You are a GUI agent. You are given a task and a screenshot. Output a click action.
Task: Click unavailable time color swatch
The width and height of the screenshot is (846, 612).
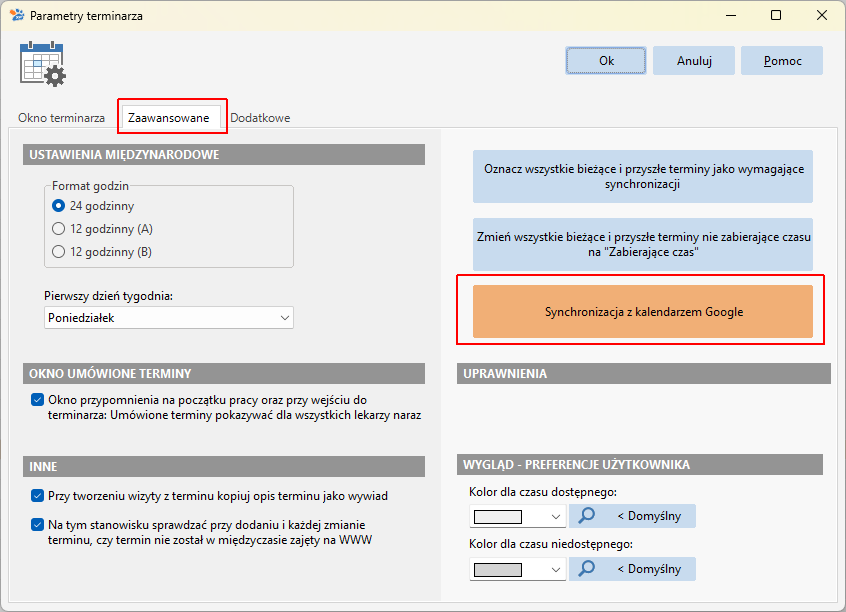[x=497, y=570]
